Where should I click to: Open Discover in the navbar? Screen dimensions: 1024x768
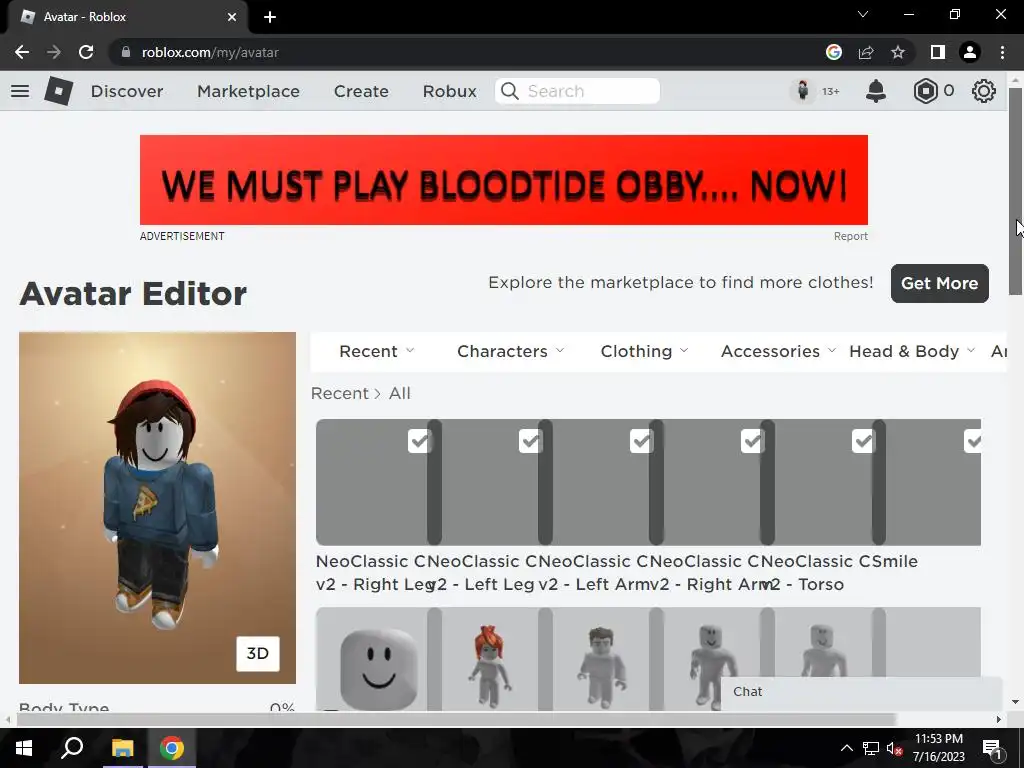point(127,91)
